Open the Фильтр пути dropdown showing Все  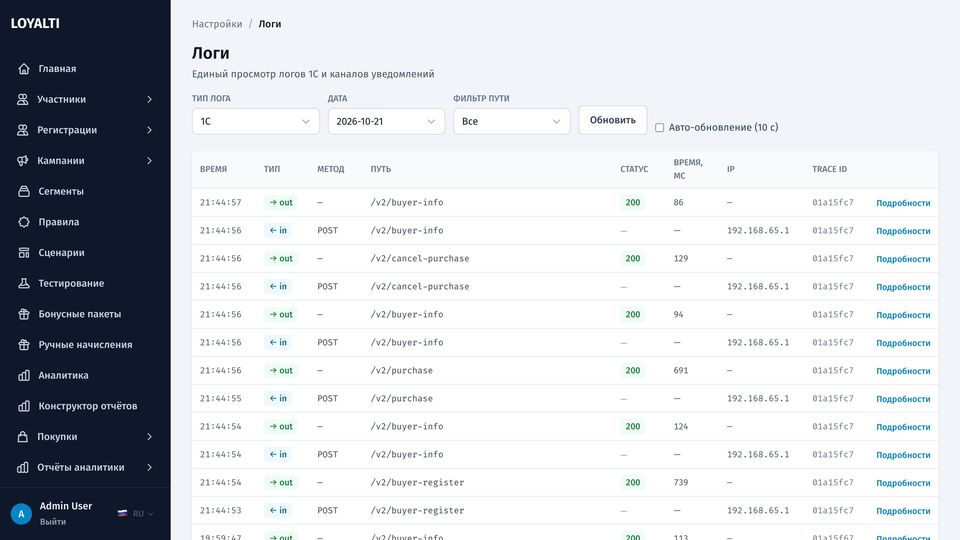512,121
